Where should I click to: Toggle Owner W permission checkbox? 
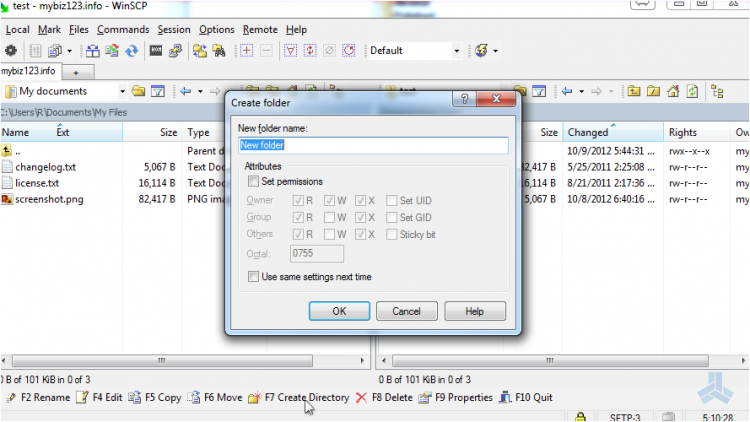pyautogui.click(x=329, y=200)
